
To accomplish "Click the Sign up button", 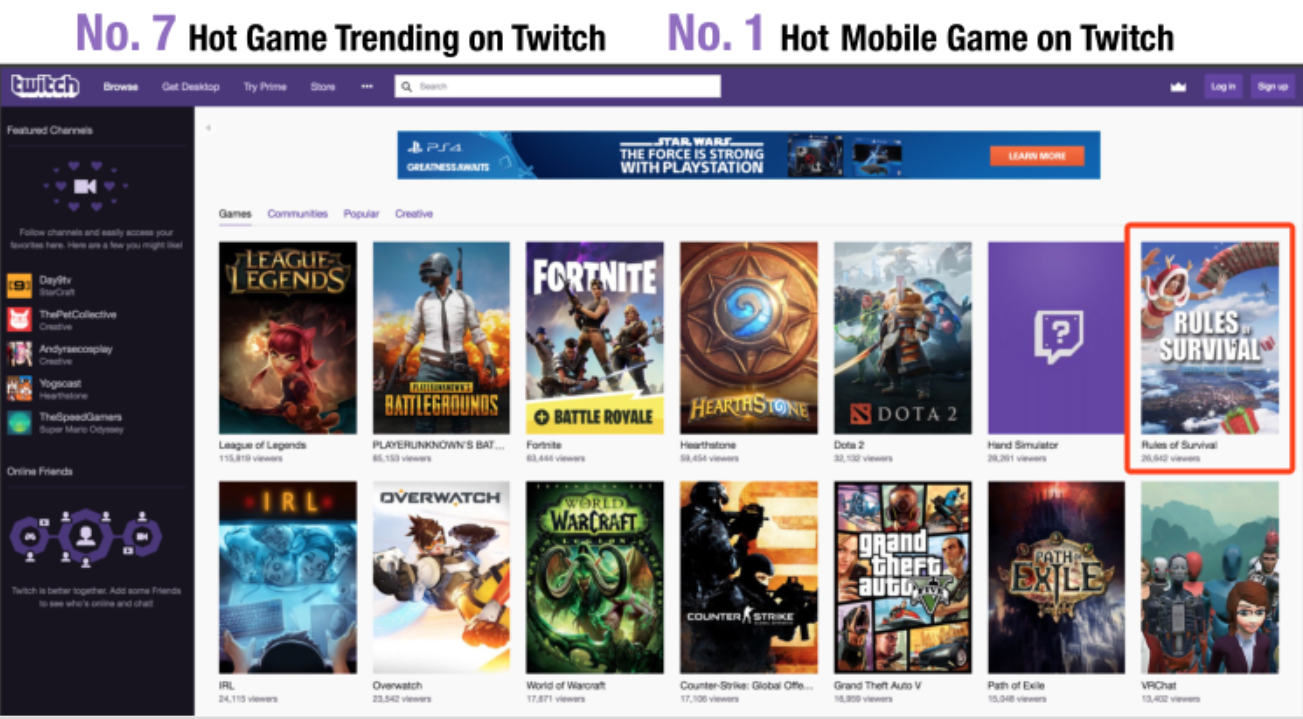I will point(1272,87).
